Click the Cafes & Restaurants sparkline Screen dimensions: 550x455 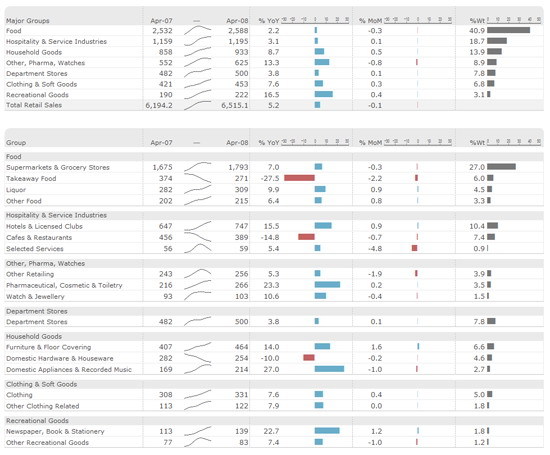coord(197,237)
